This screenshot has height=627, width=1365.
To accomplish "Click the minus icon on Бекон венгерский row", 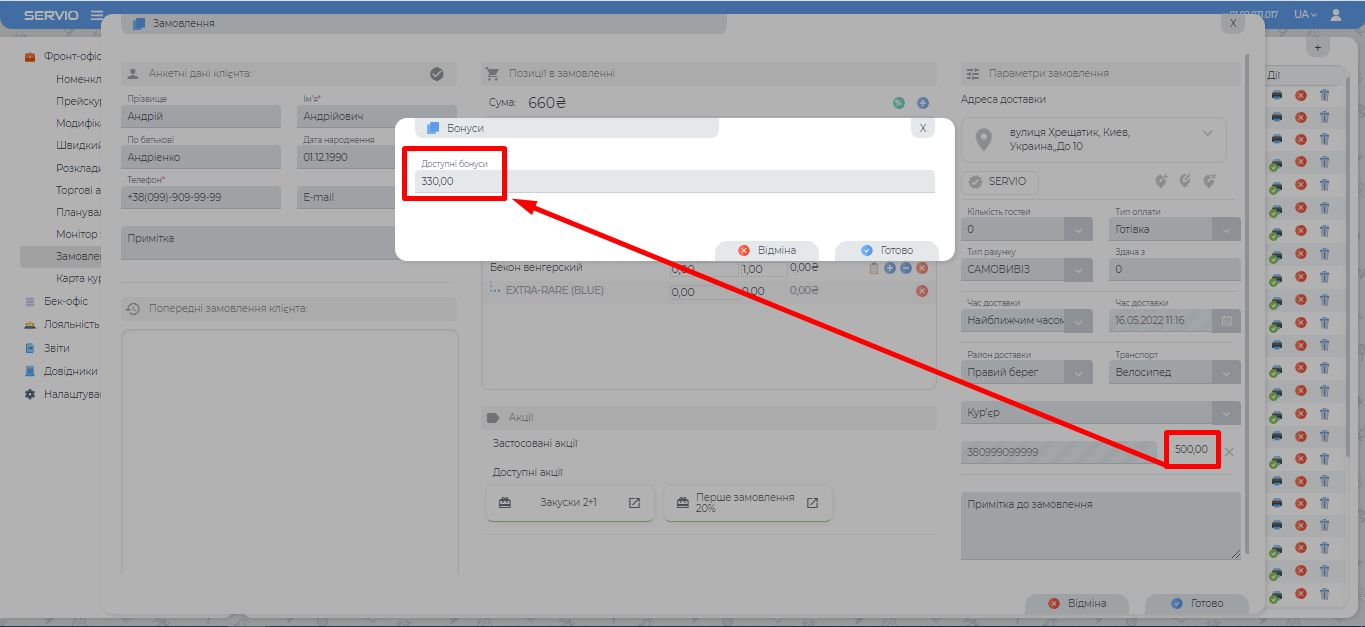I will (906, 268).
